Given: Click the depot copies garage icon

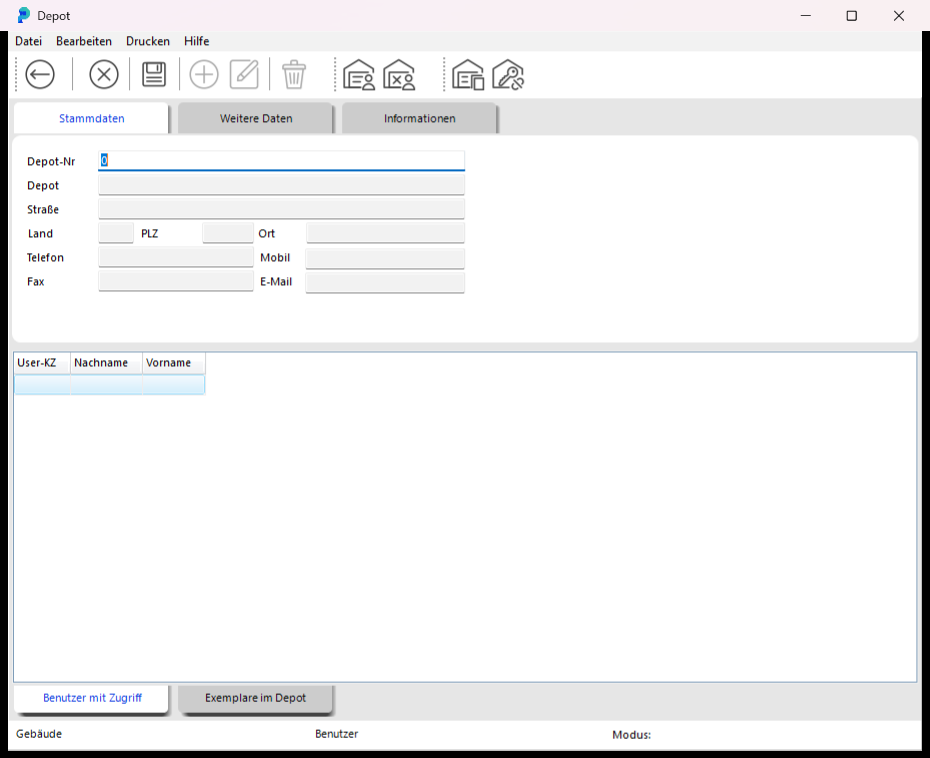Looking at the screenshot, I should [468, 75].
